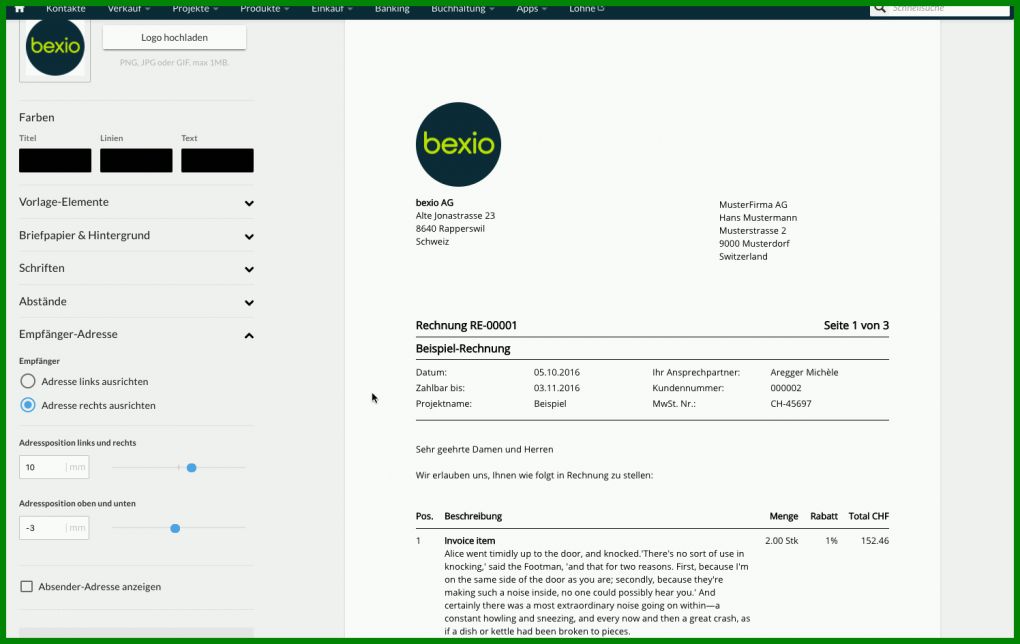Click the Adressposition oben und unten input field
The image size is (1020, 644).
(54, 528)
